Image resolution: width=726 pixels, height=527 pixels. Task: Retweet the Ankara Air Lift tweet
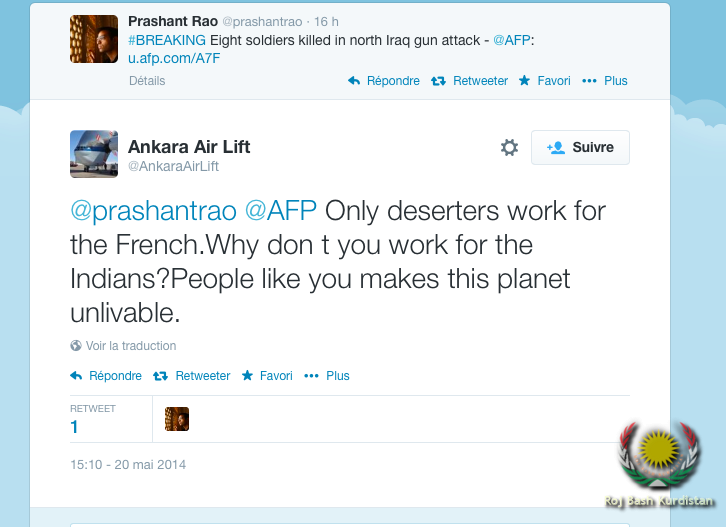click(192, 376)
